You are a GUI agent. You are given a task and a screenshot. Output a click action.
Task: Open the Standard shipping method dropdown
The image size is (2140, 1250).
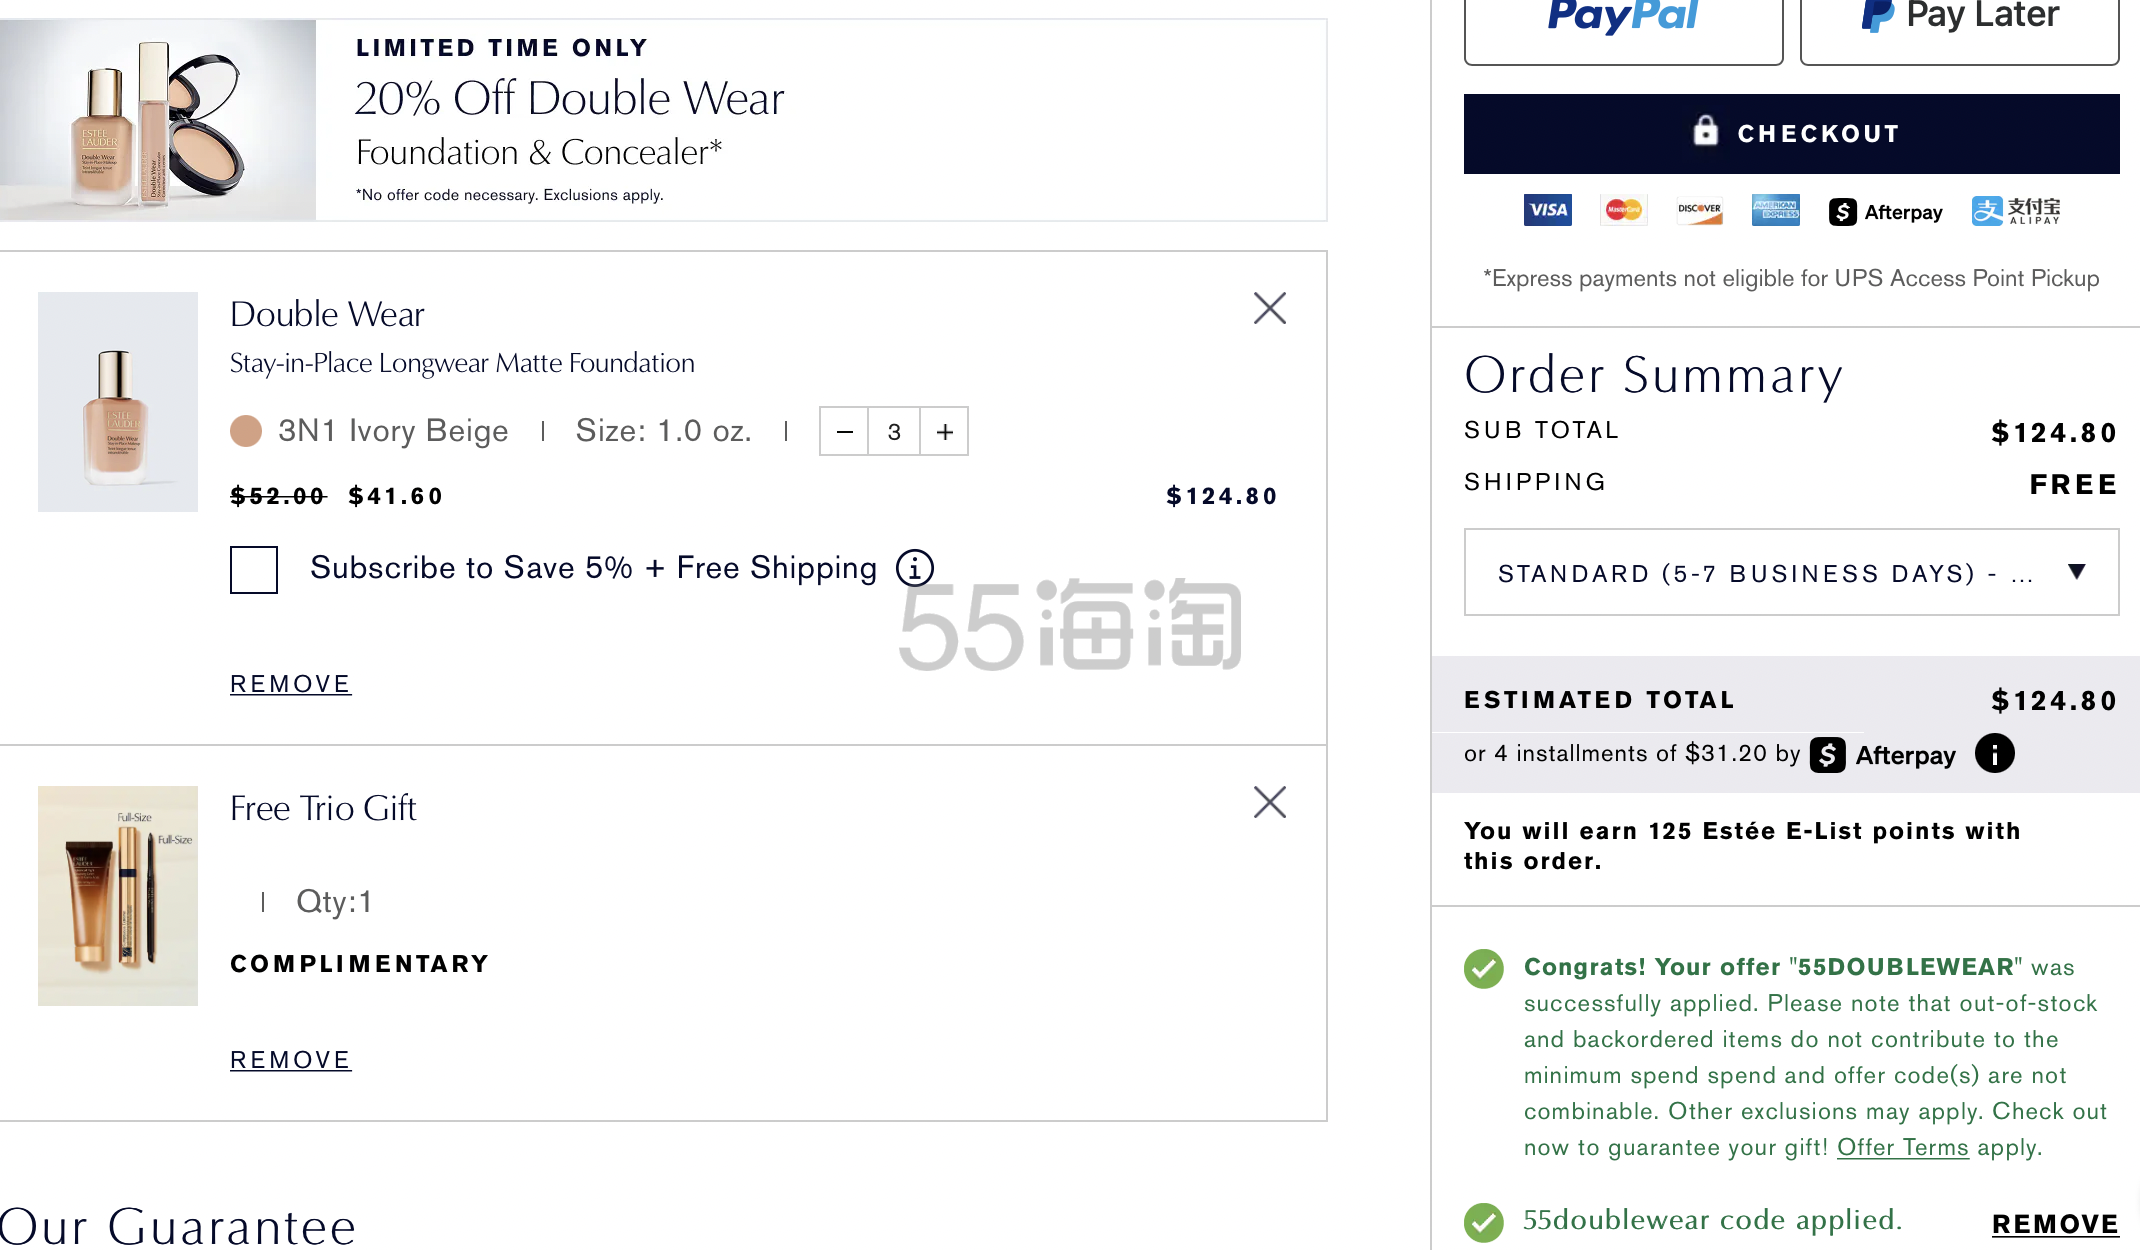tap(1791, 572)
